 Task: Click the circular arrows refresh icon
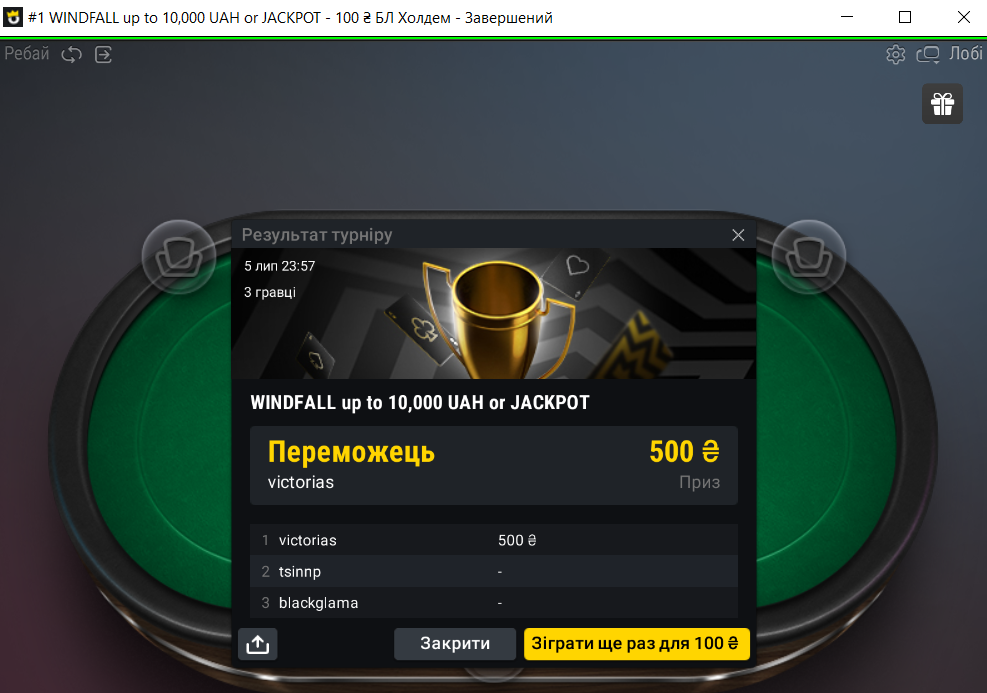(72, 55)
